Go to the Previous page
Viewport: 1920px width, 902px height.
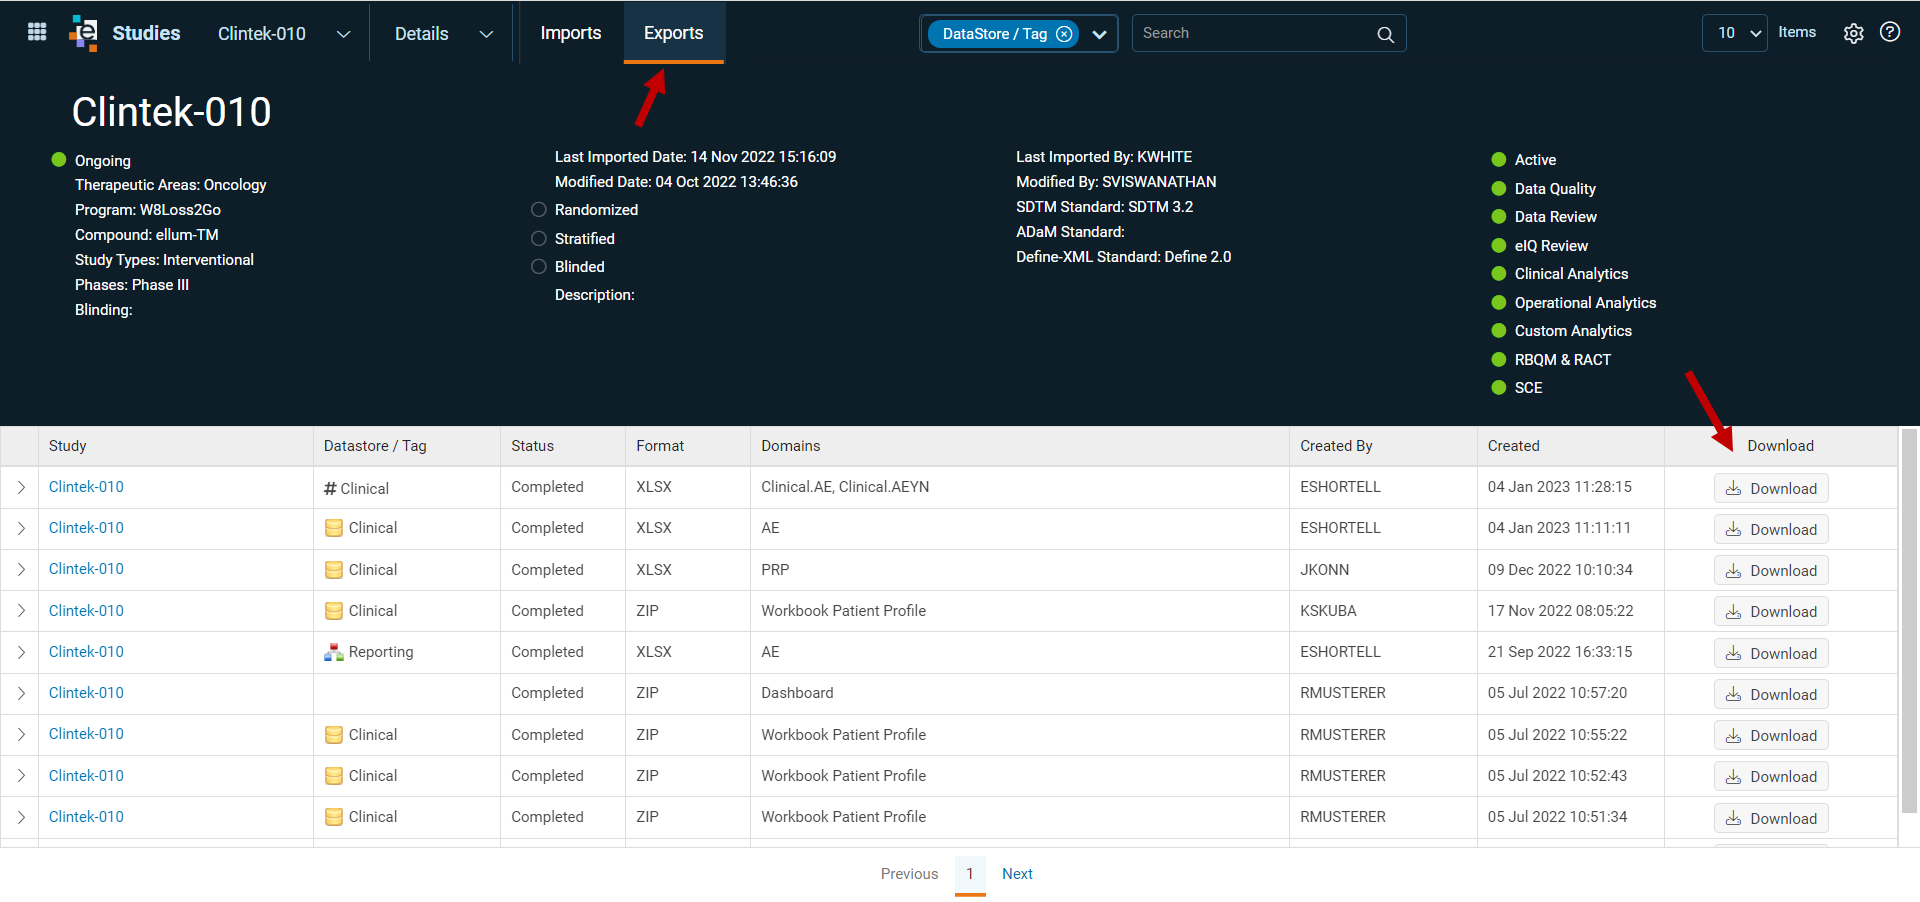pyautogui.click(x=909, y=874)
